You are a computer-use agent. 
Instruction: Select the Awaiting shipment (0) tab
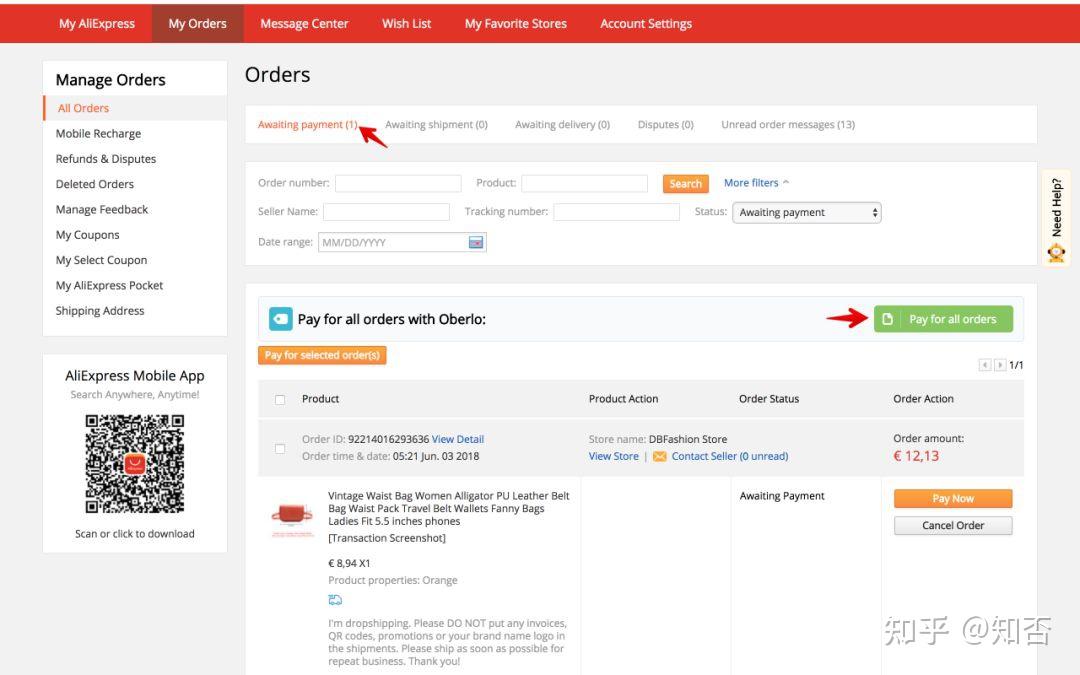coord(437,125)
